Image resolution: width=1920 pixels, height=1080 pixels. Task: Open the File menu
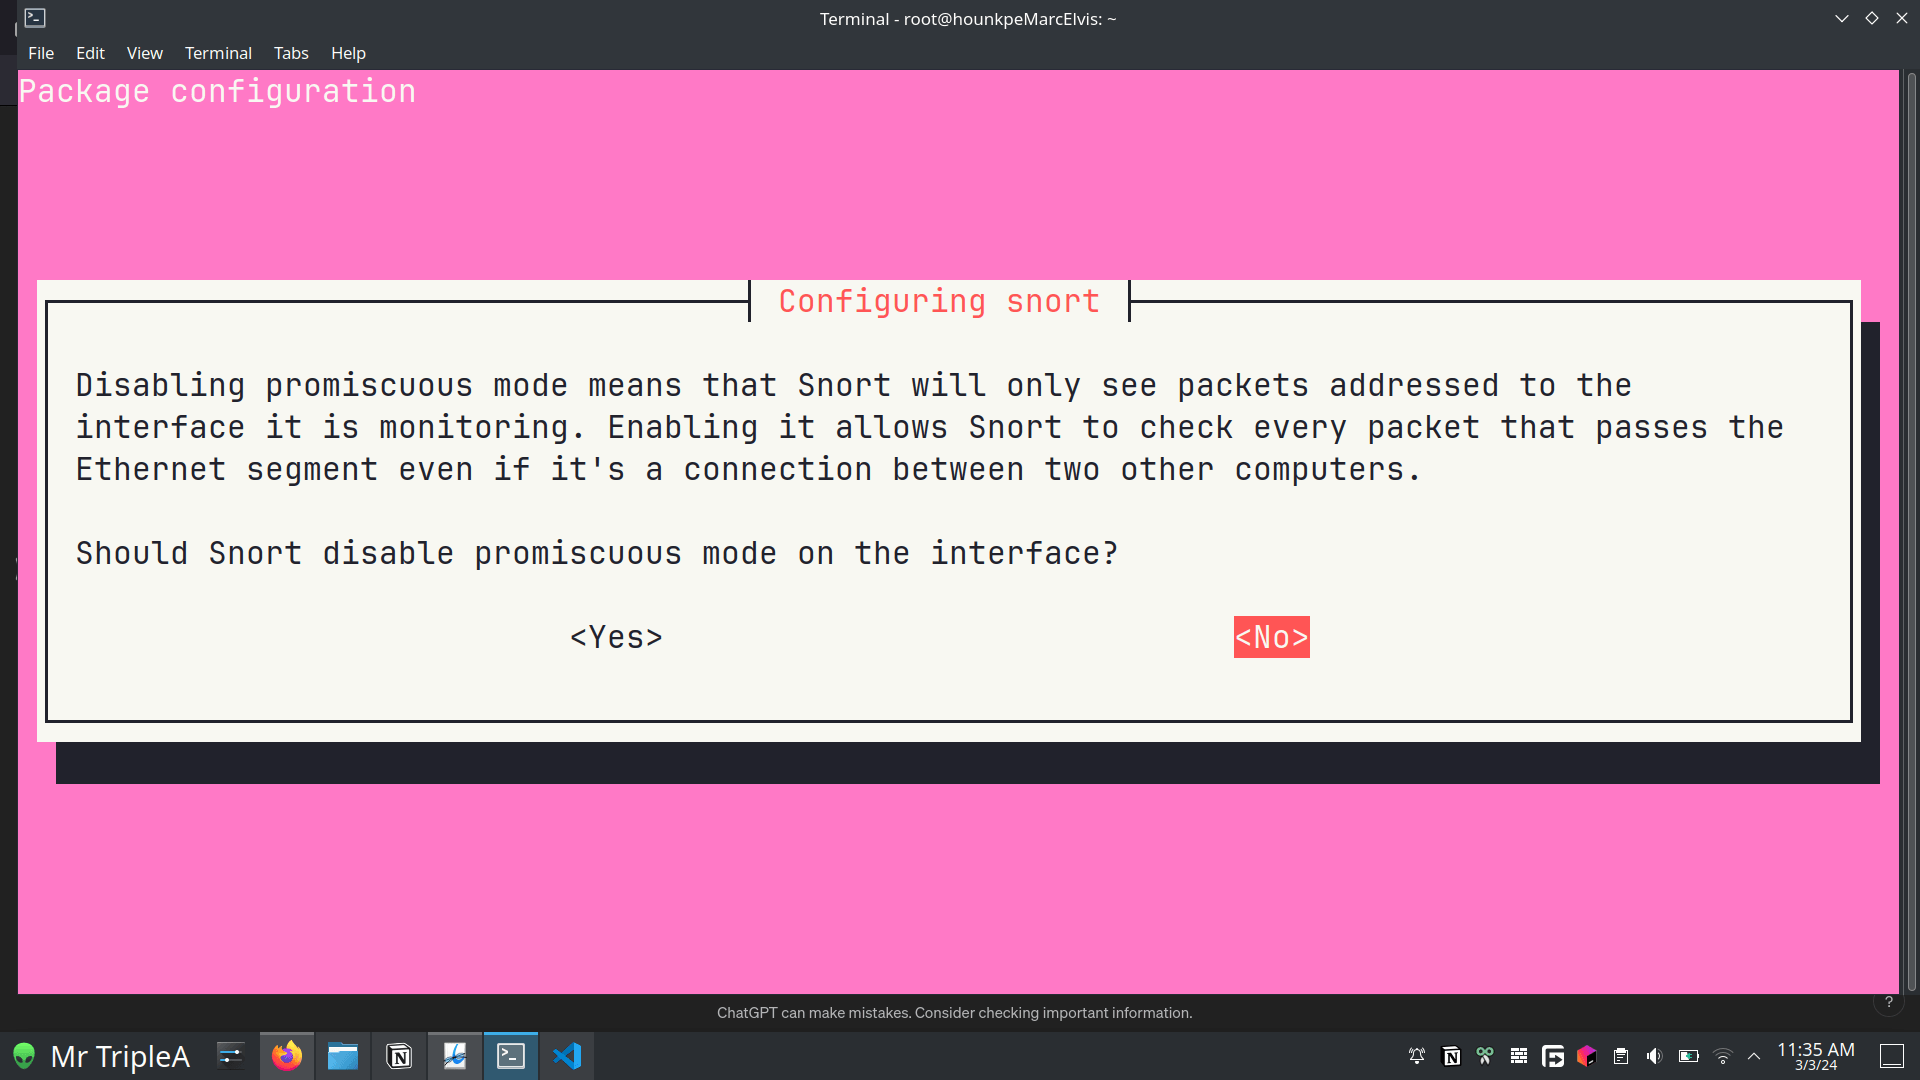[41, 53]
